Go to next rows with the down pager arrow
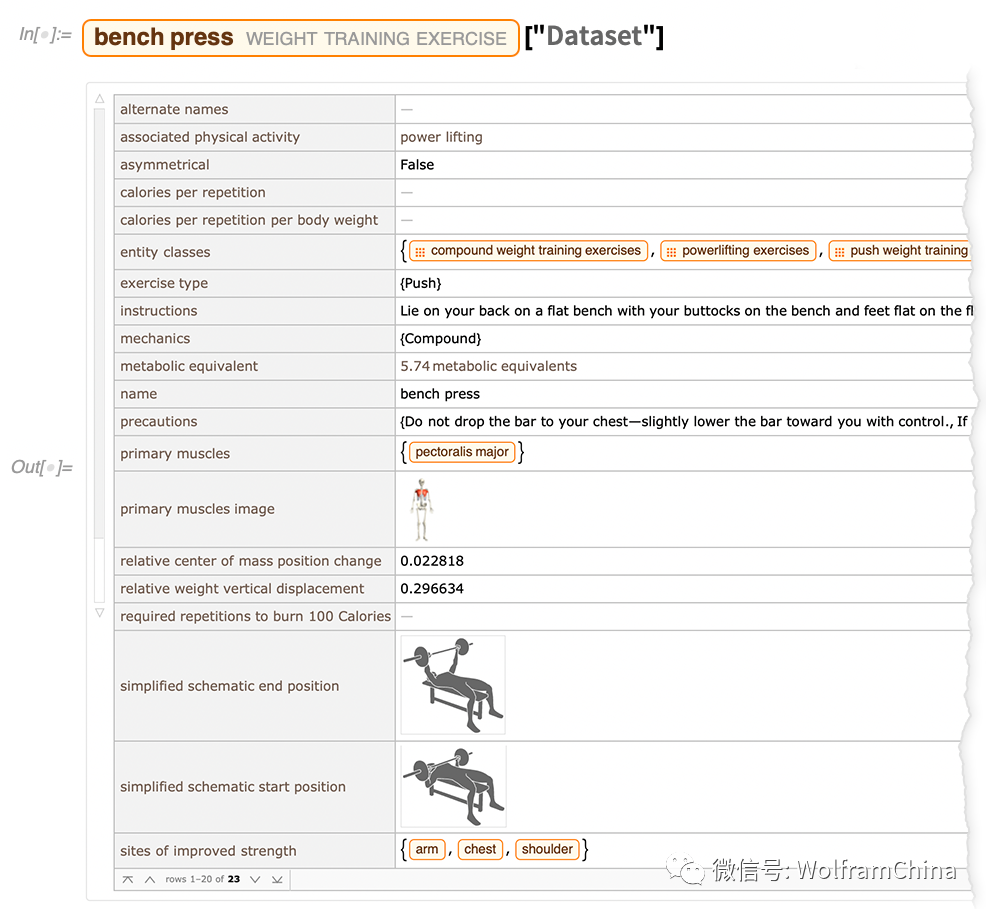This screenshot has height=914, width=990. click(255, 879)
